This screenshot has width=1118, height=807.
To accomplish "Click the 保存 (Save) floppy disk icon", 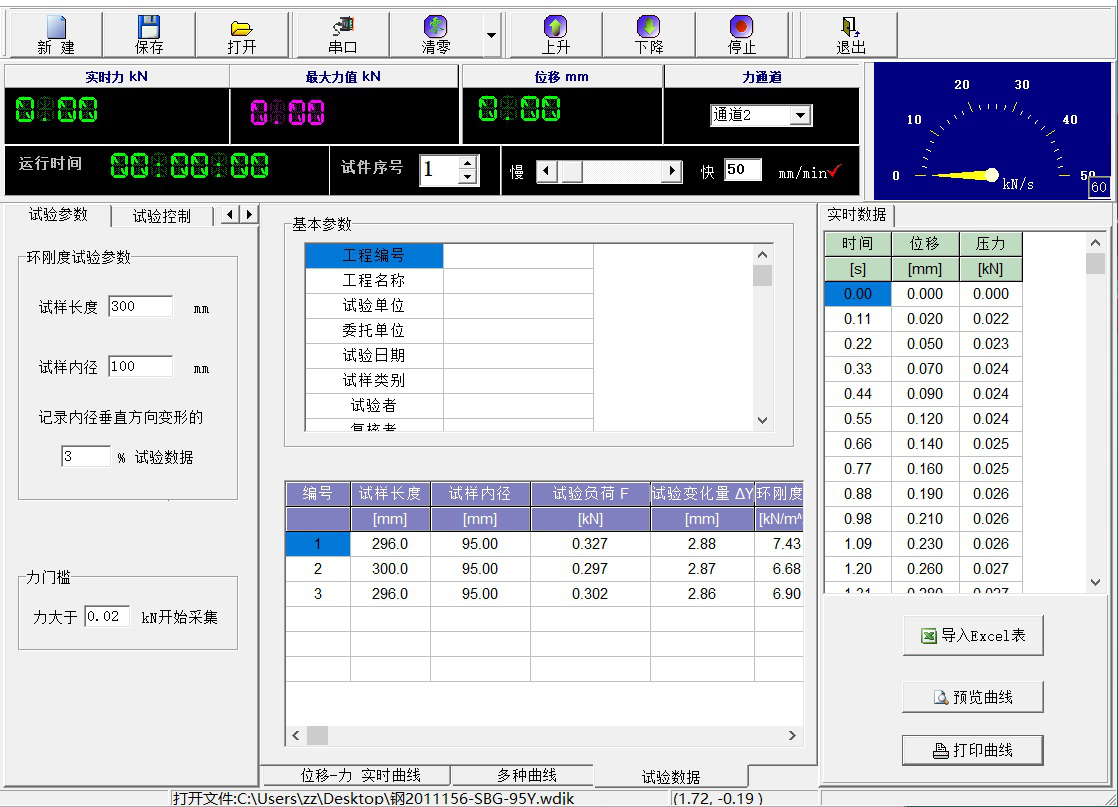I will click(x=149, y=28).
